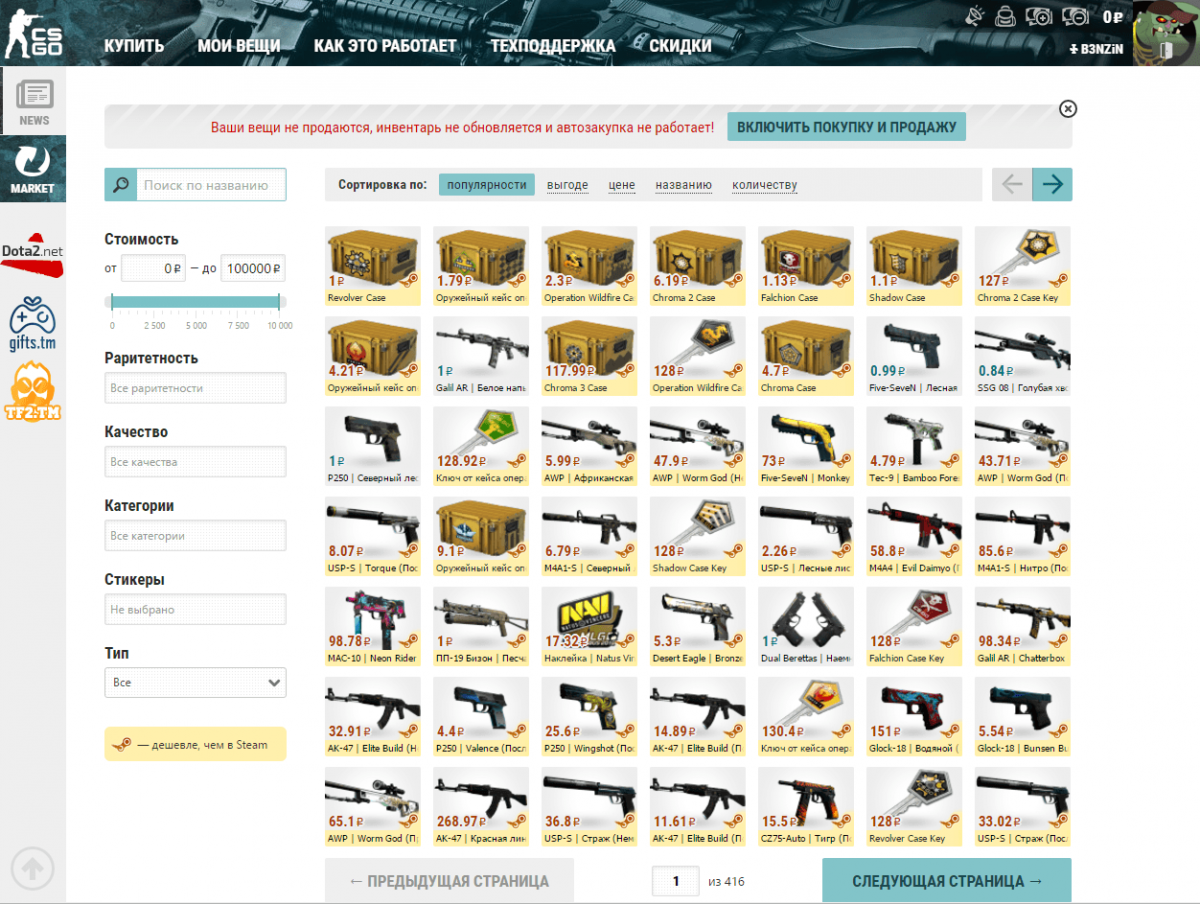The height and width of the screenshot is (904, 1200).
Task: Sort items by количеству
Action: tap(765, 185)
